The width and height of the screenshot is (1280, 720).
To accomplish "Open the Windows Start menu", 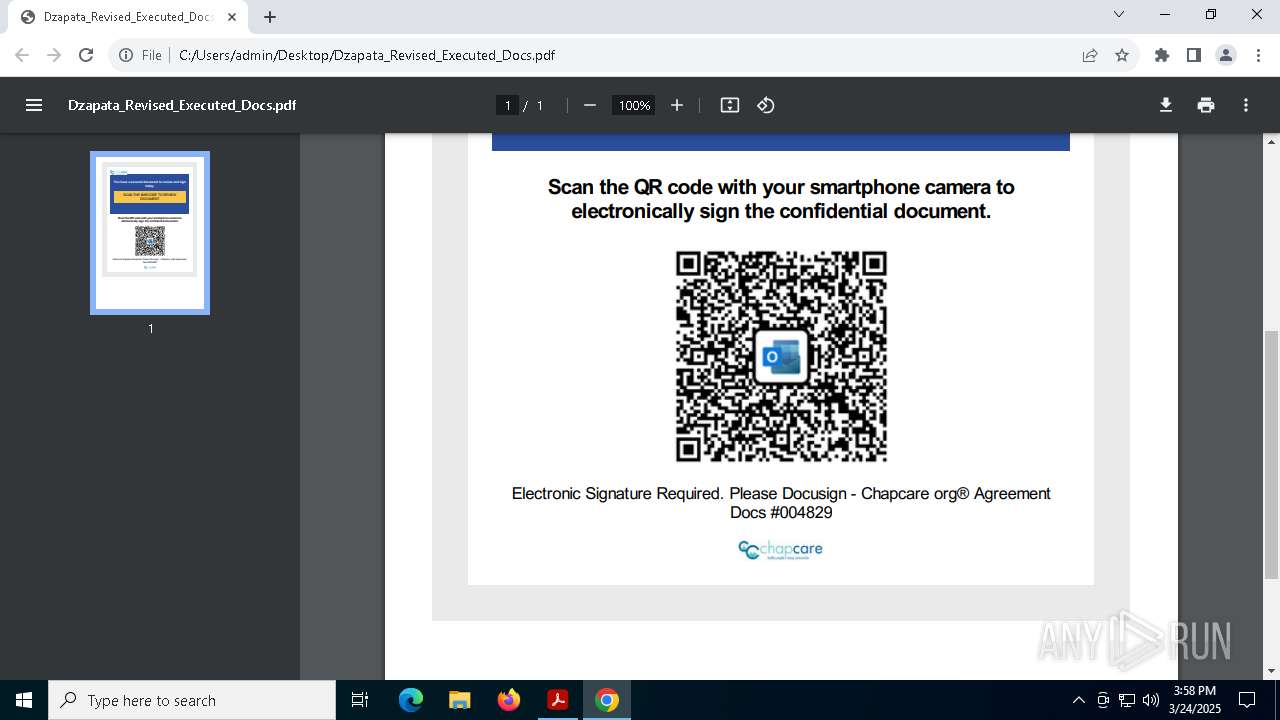I will coord(24,700).
